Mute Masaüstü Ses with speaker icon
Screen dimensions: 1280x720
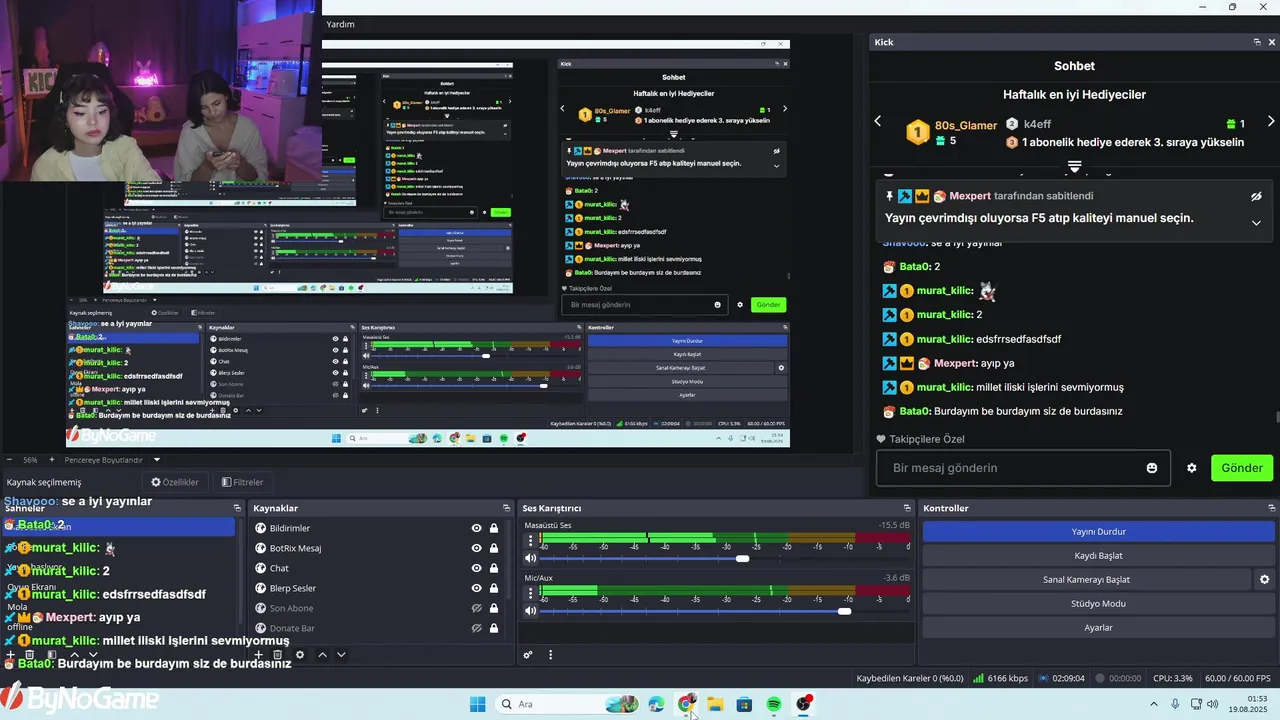[531, 558]
